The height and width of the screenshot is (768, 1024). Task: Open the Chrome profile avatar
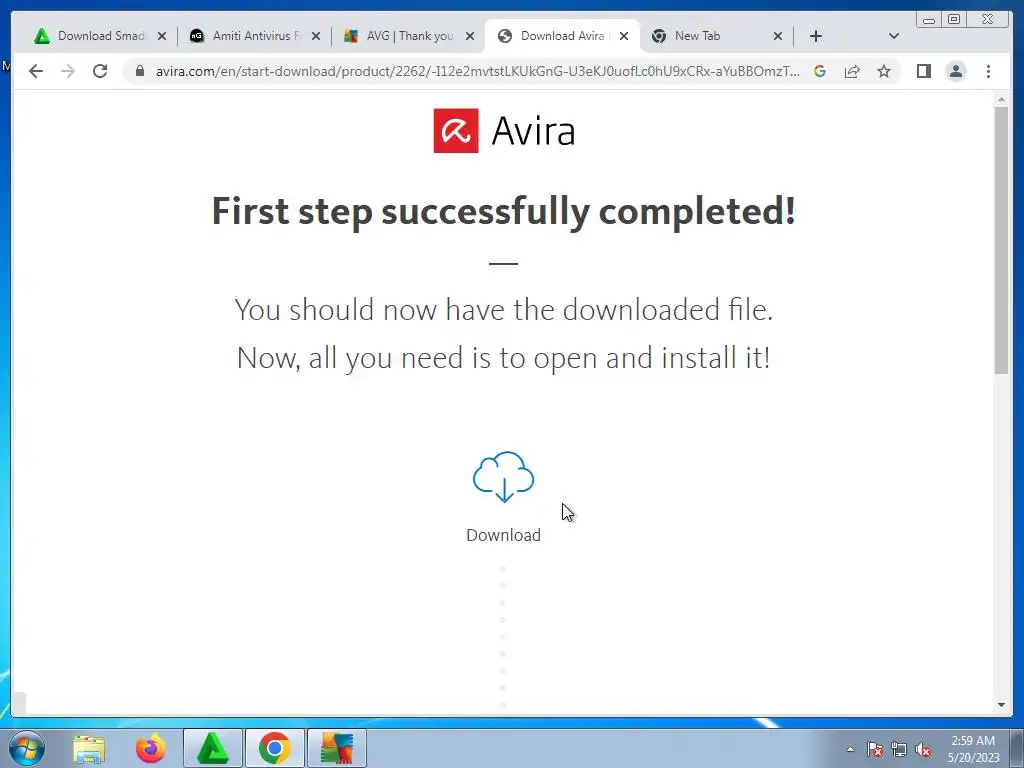955,71
